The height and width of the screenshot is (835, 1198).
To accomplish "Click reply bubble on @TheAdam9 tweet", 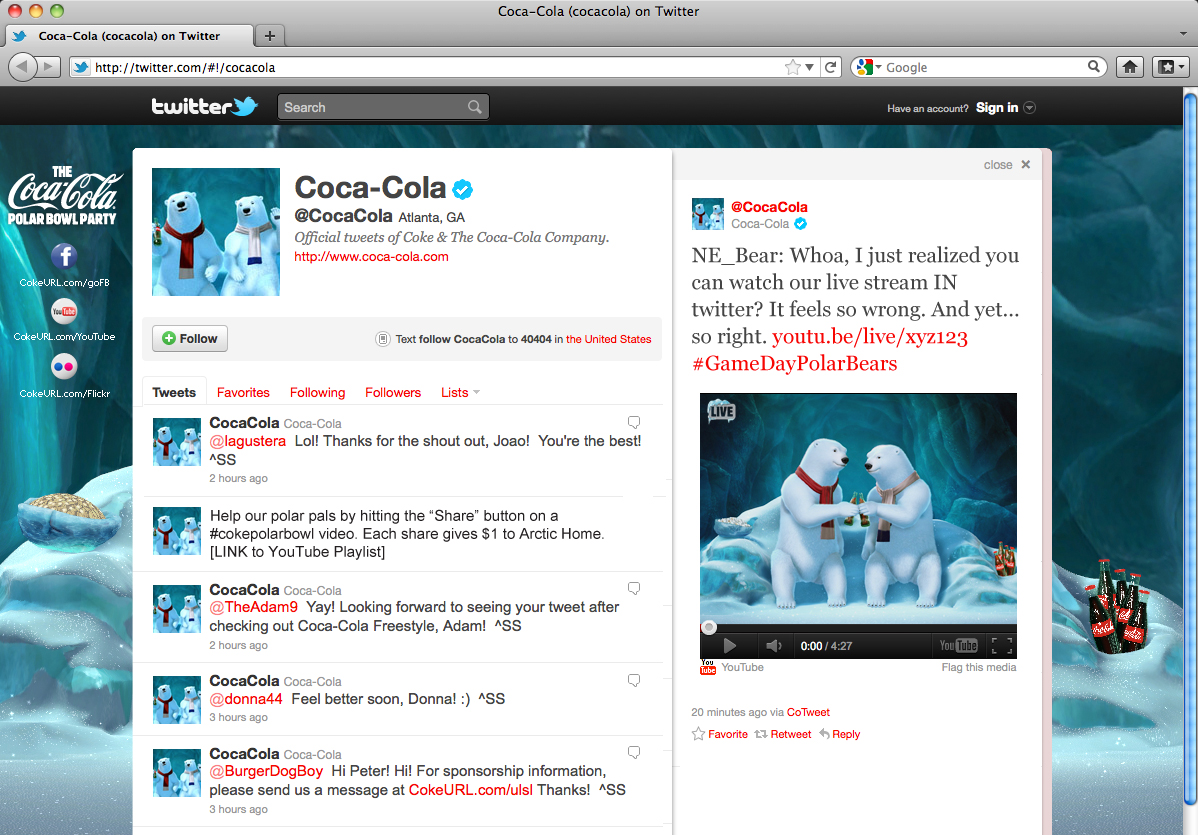I will [633, 588].
